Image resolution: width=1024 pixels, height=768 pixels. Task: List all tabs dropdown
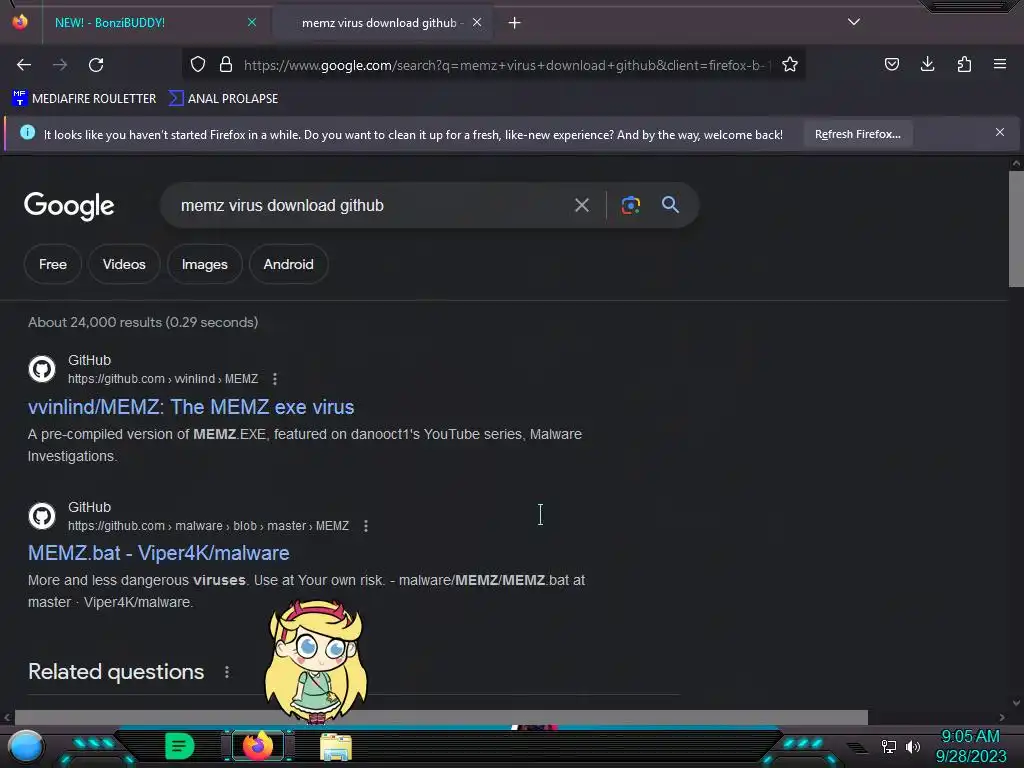coord(854,22)
